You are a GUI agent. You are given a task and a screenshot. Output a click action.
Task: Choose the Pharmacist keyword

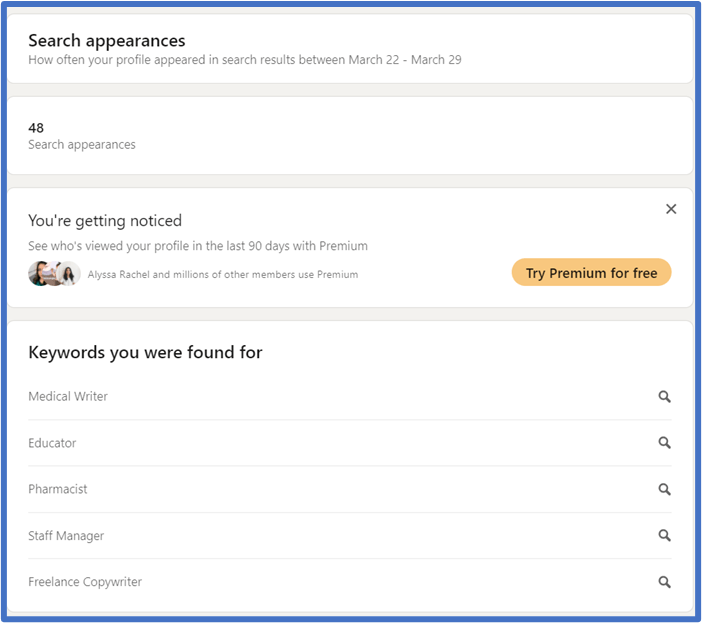(x=58, y=490)
